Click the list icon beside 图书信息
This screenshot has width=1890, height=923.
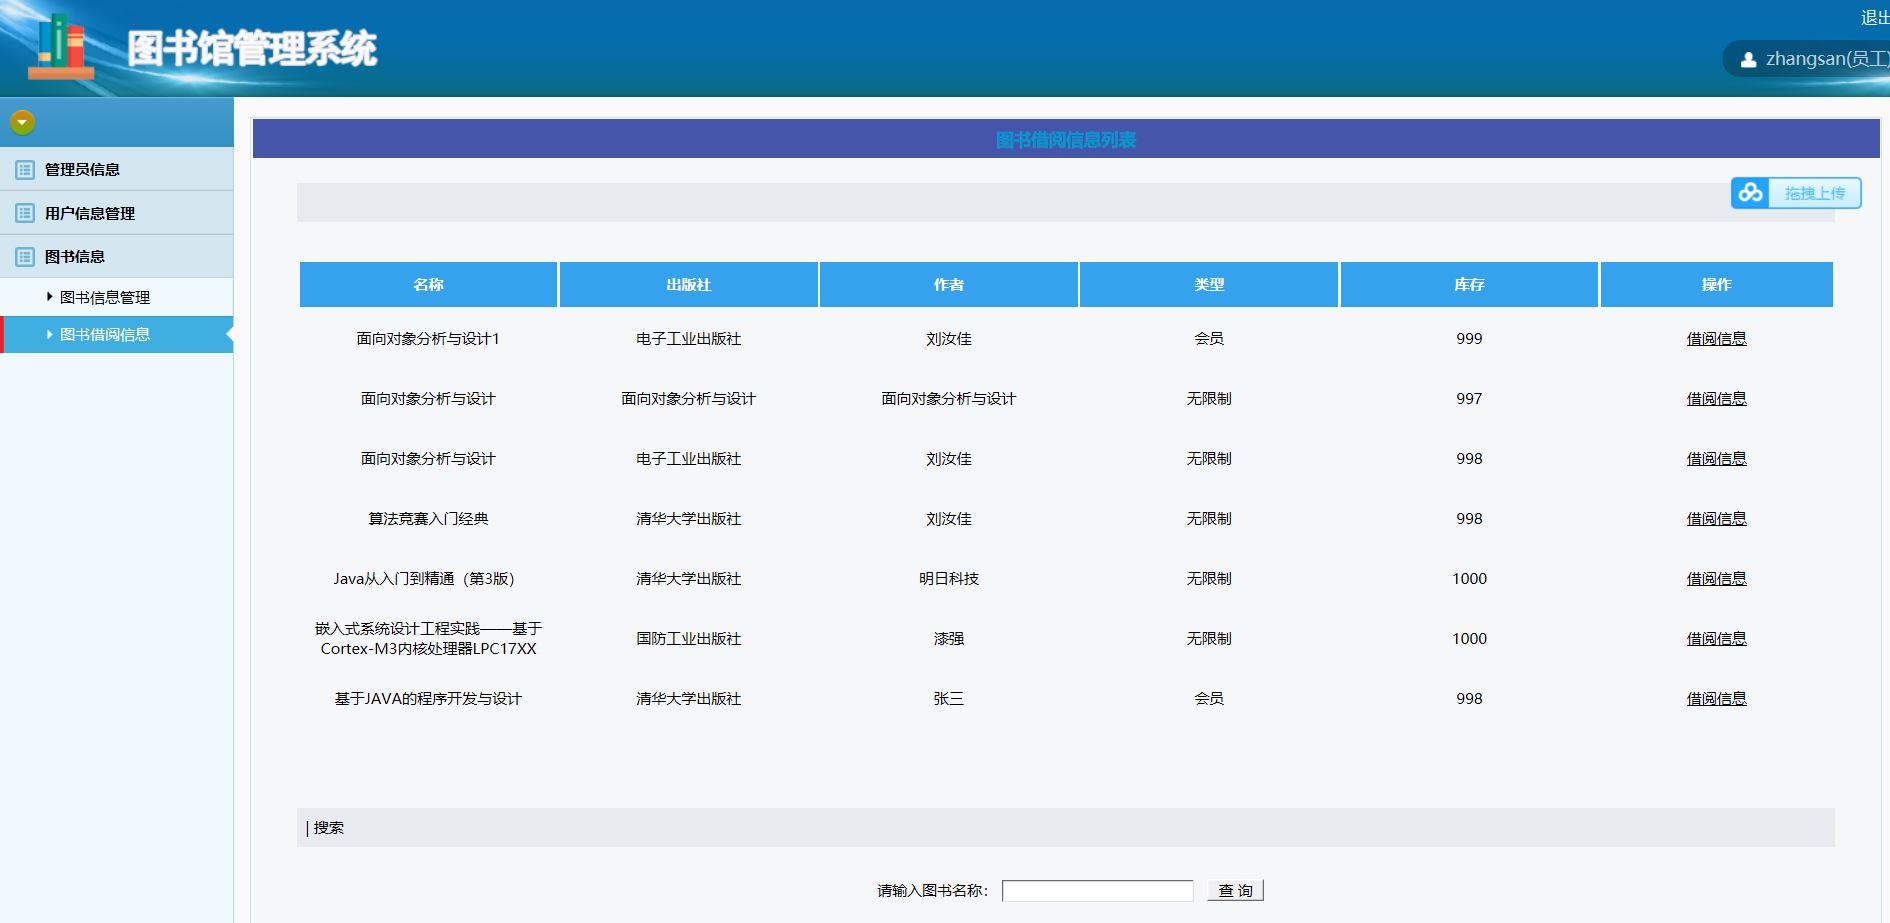(x=25, y=257)
